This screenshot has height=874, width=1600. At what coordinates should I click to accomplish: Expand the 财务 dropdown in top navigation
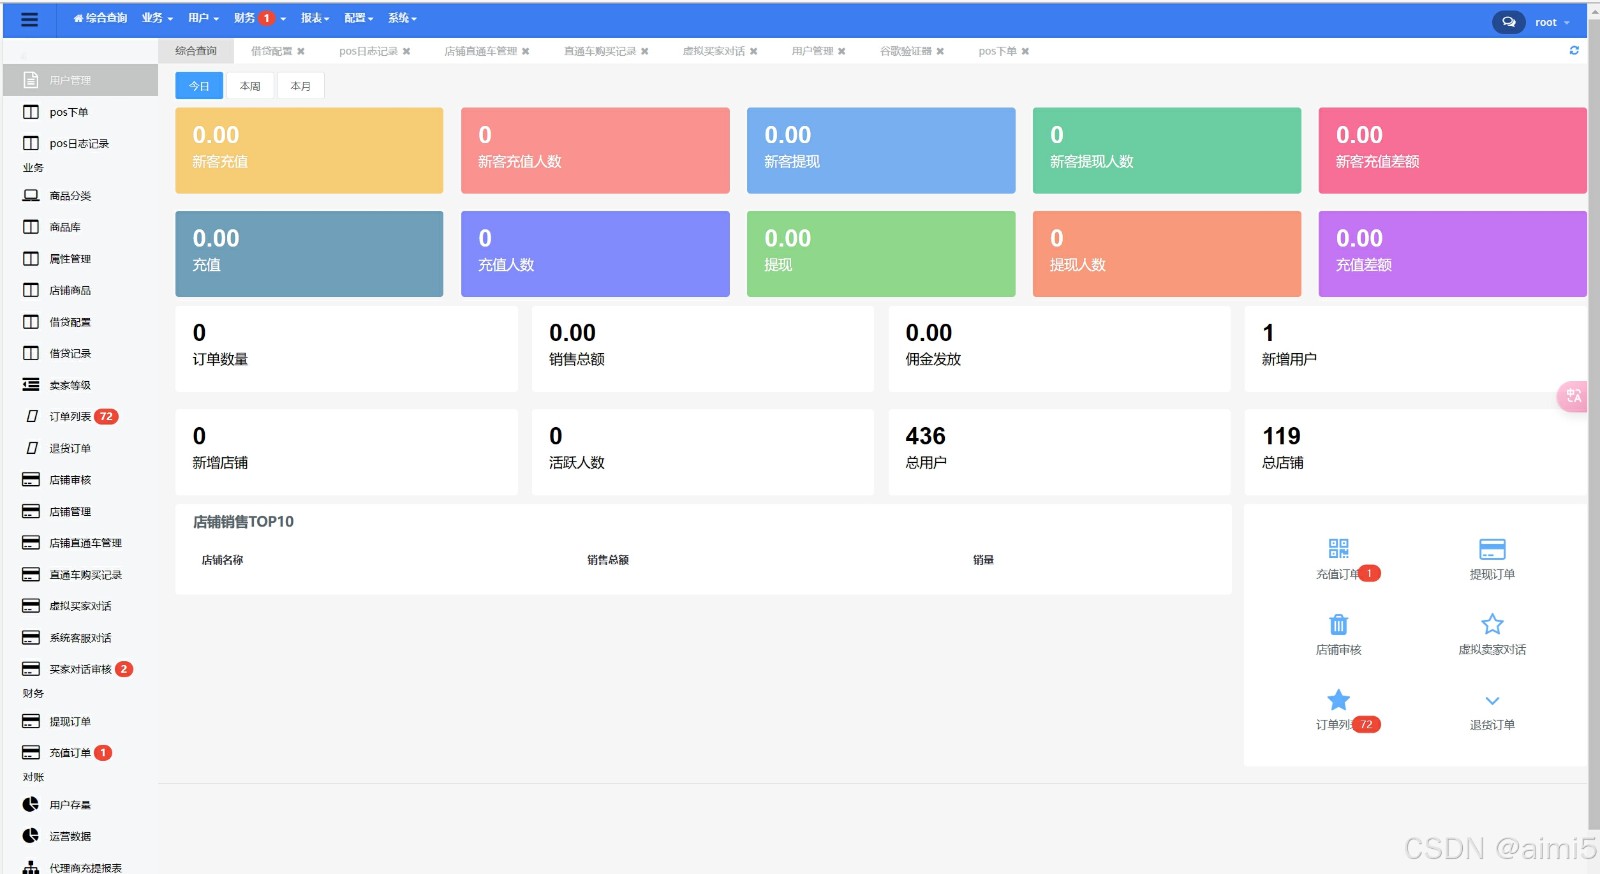coord(259,18)
